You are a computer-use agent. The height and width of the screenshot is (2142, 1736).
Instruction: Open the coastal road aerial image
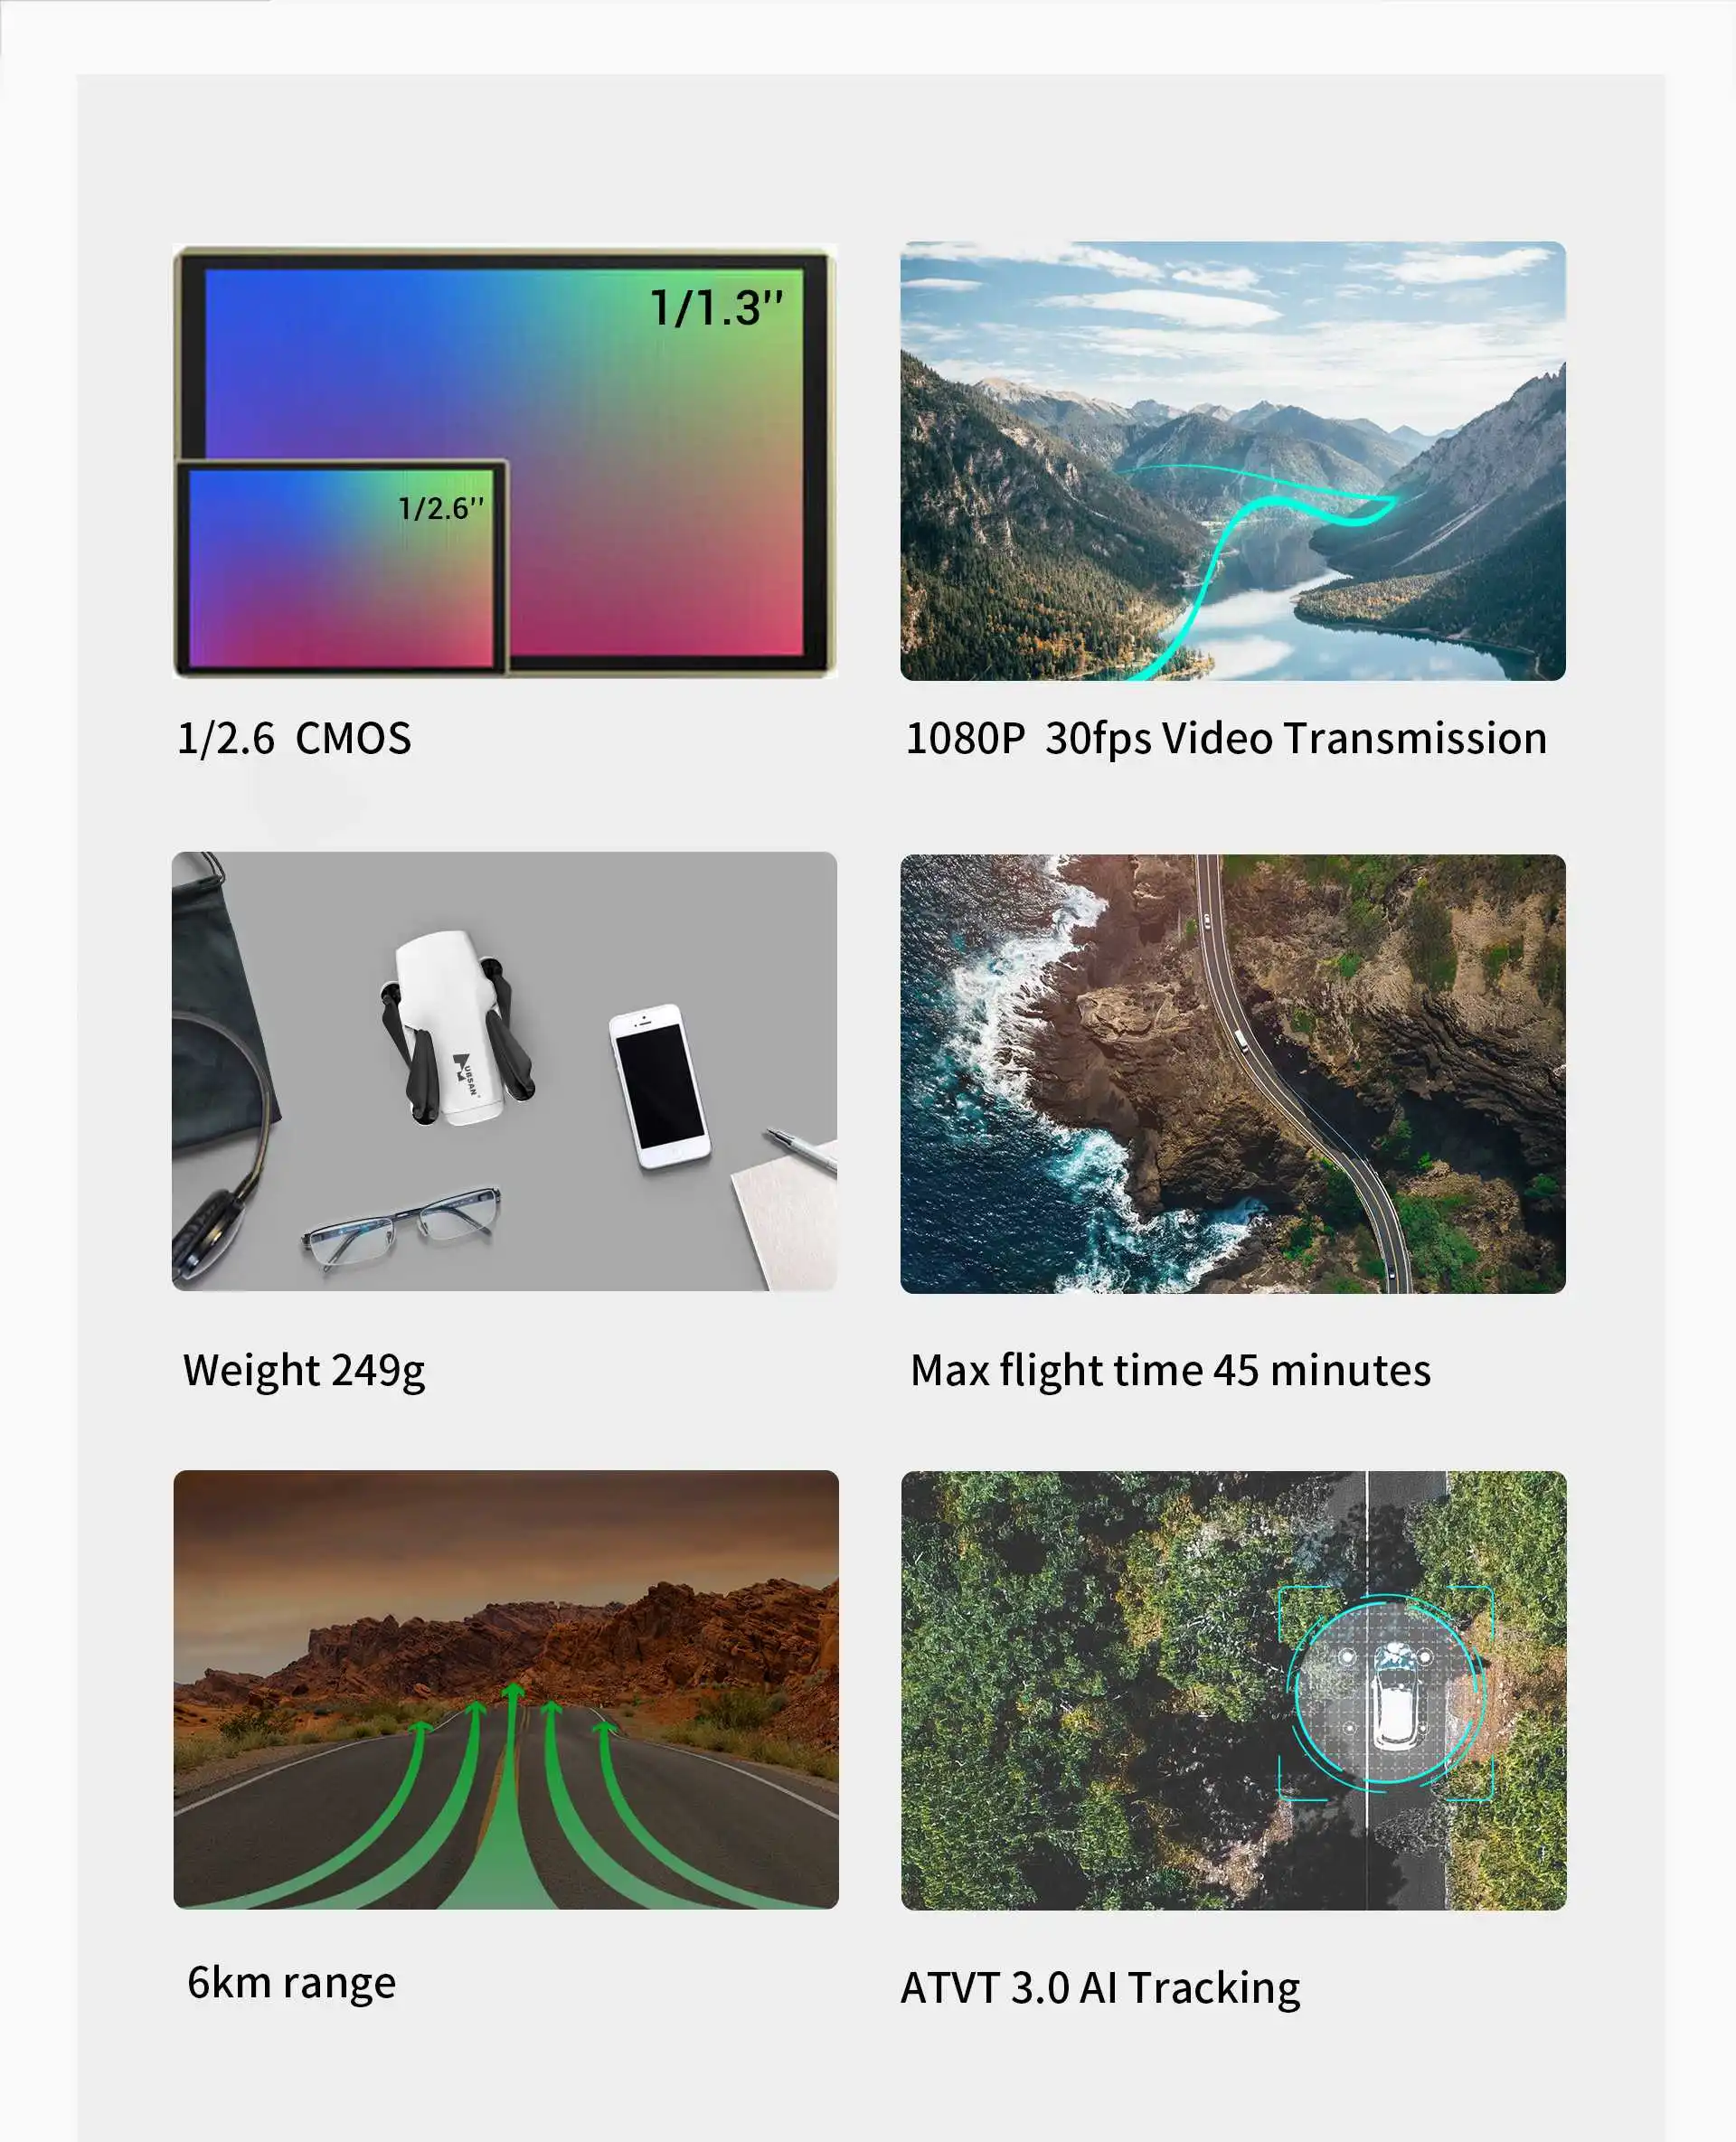coord(1232,1073)
